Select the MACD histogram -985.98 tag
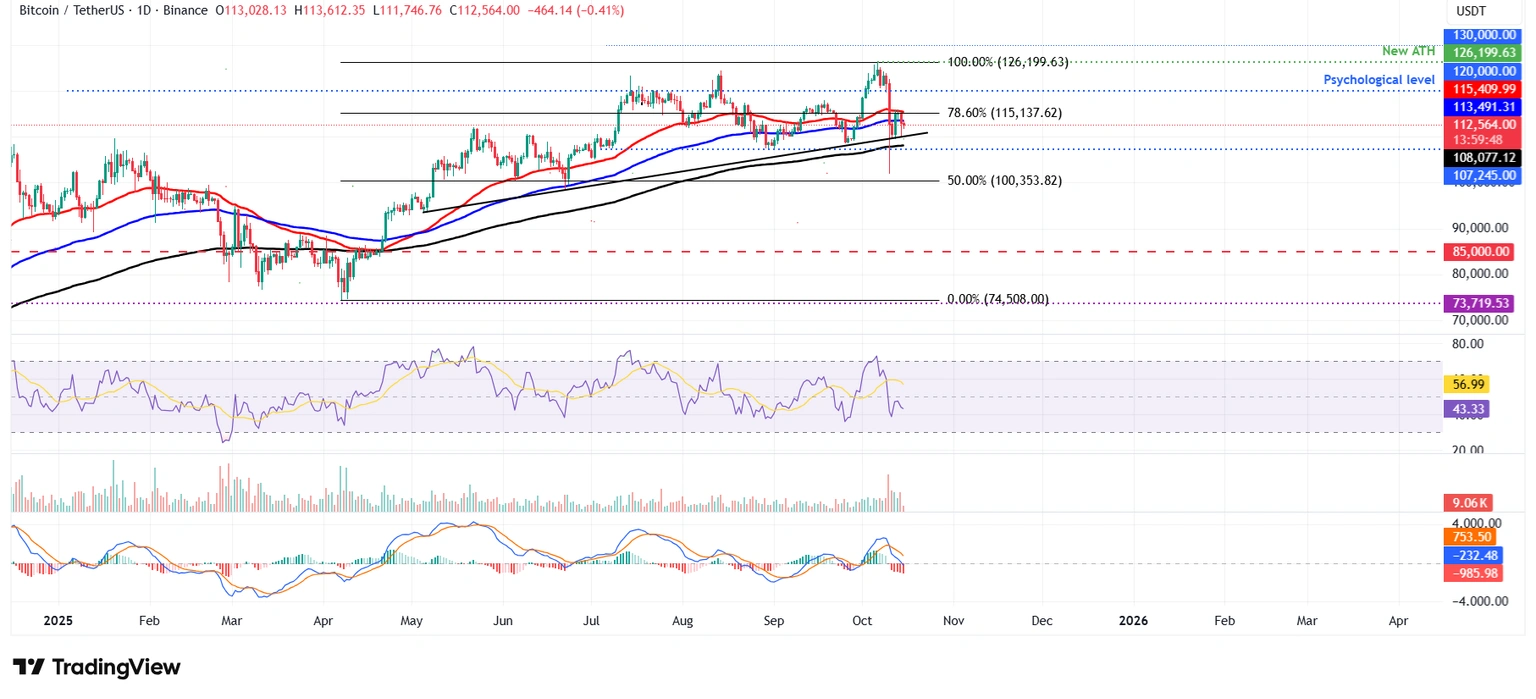The height and width of the screenshot is (699, 1536). click(x=1476, y=573)
